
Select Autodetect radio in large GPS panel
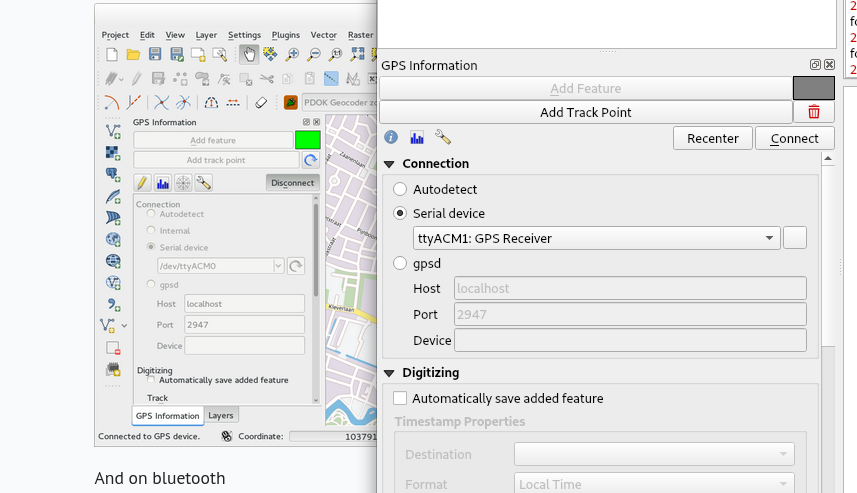tap(400, 189)
